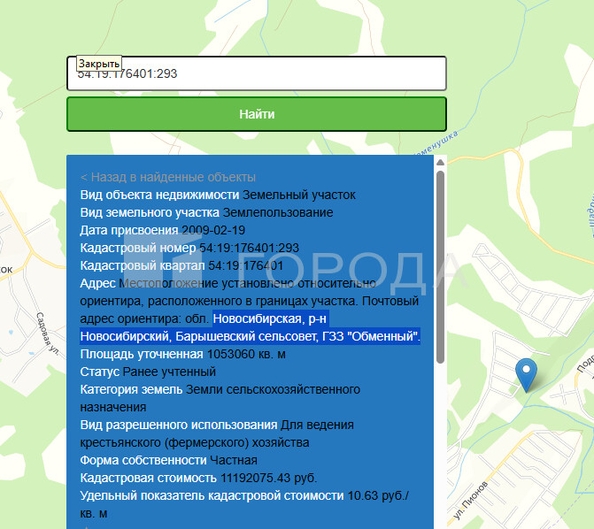Click status value Ранее учтенный
The height and width of the screenshot is (529, 594).
click(169, 372)
